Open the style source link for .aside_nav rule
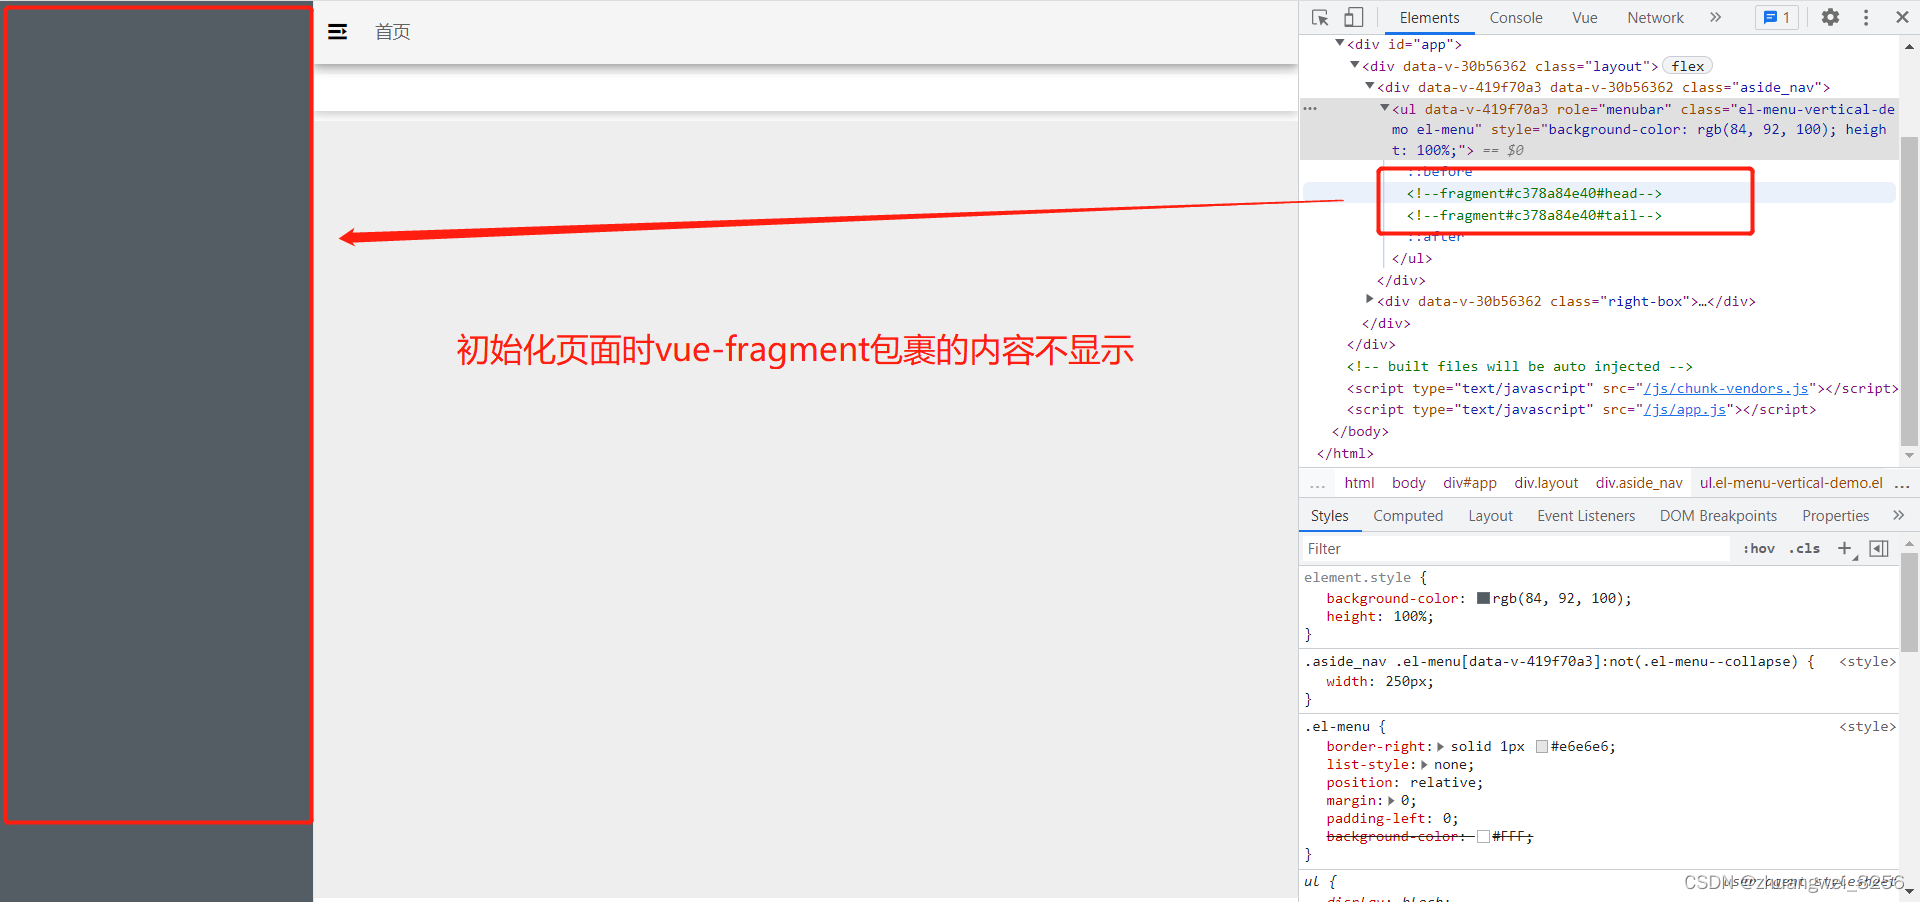Viewport: 1920px width, 902px height. click(x=1867, y=661)
